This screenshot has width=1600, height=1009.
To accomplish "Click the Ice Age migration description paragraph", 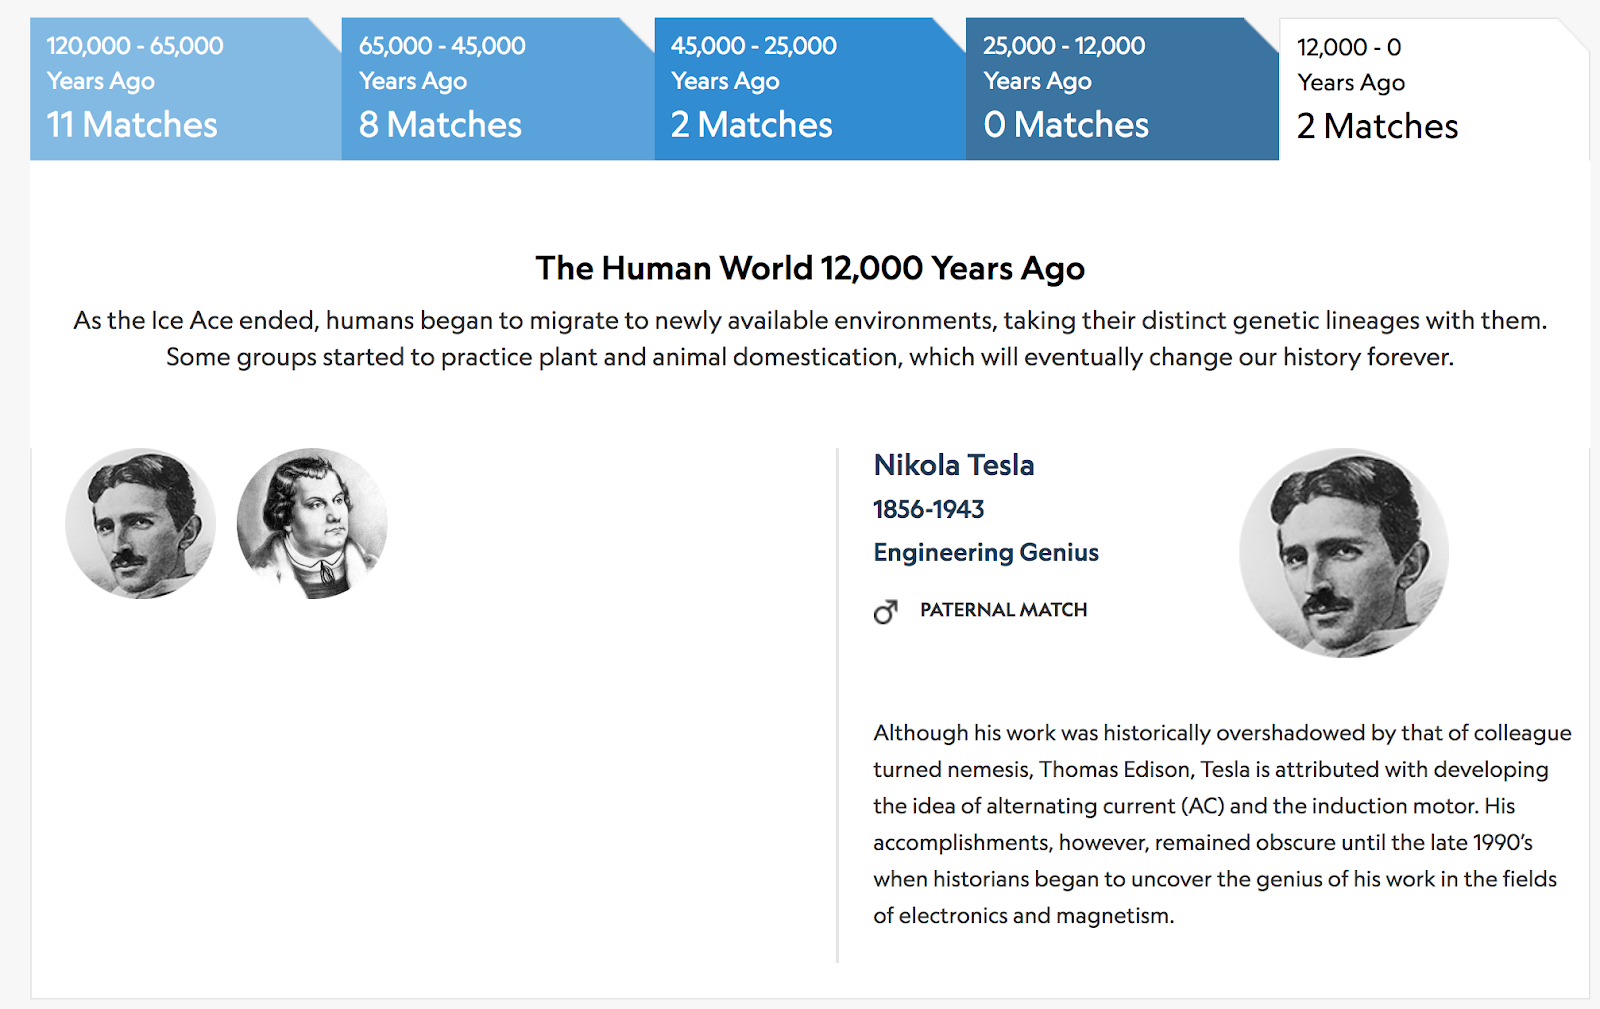I will 809,338.
